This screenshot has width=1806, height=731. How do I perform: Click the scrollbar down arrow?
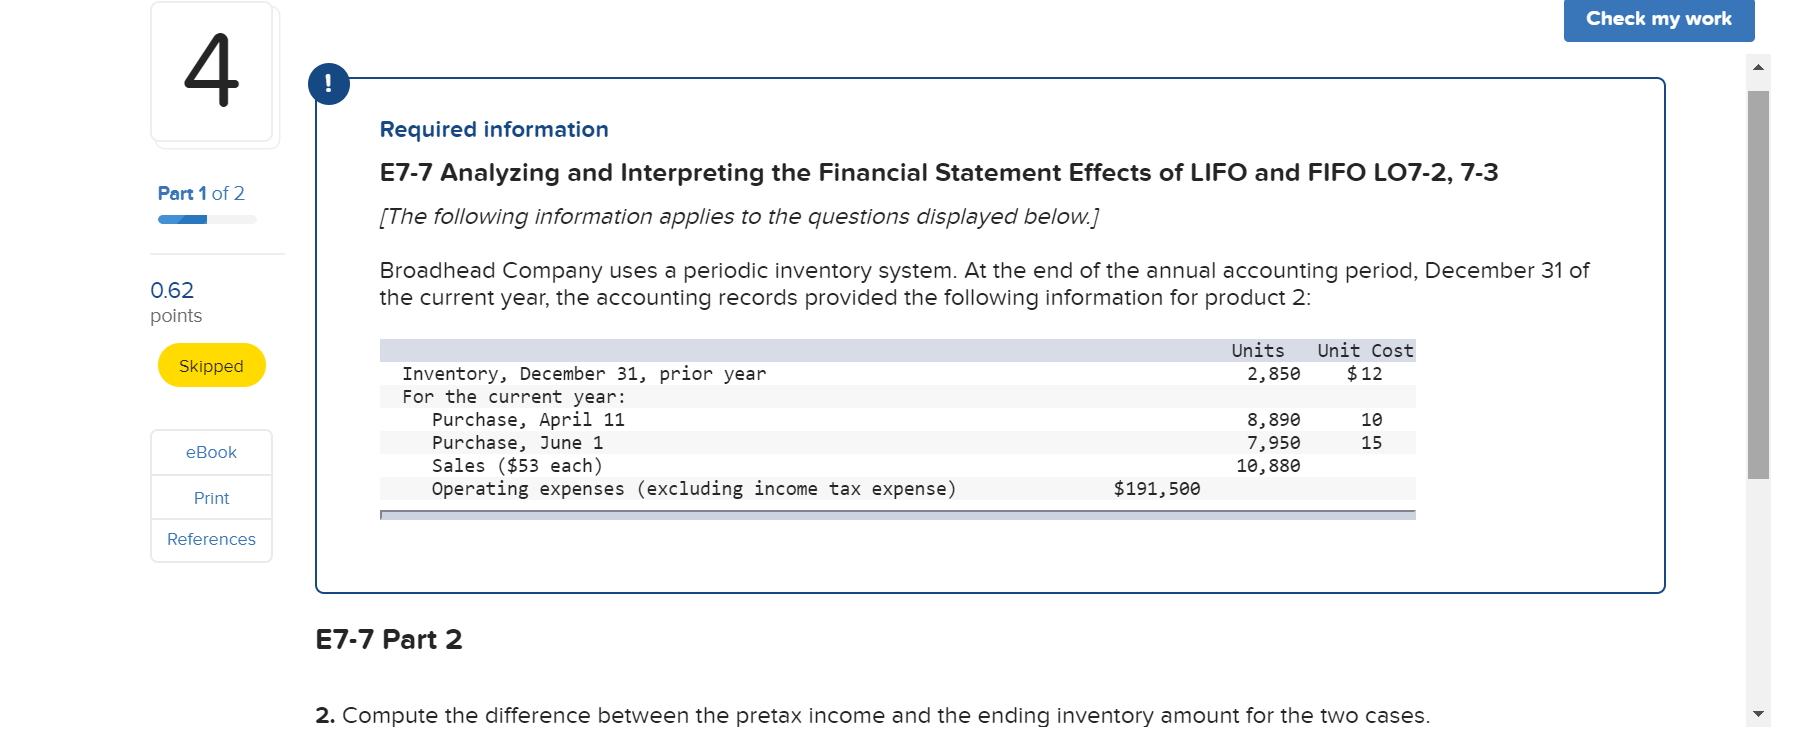(1760, 714)
